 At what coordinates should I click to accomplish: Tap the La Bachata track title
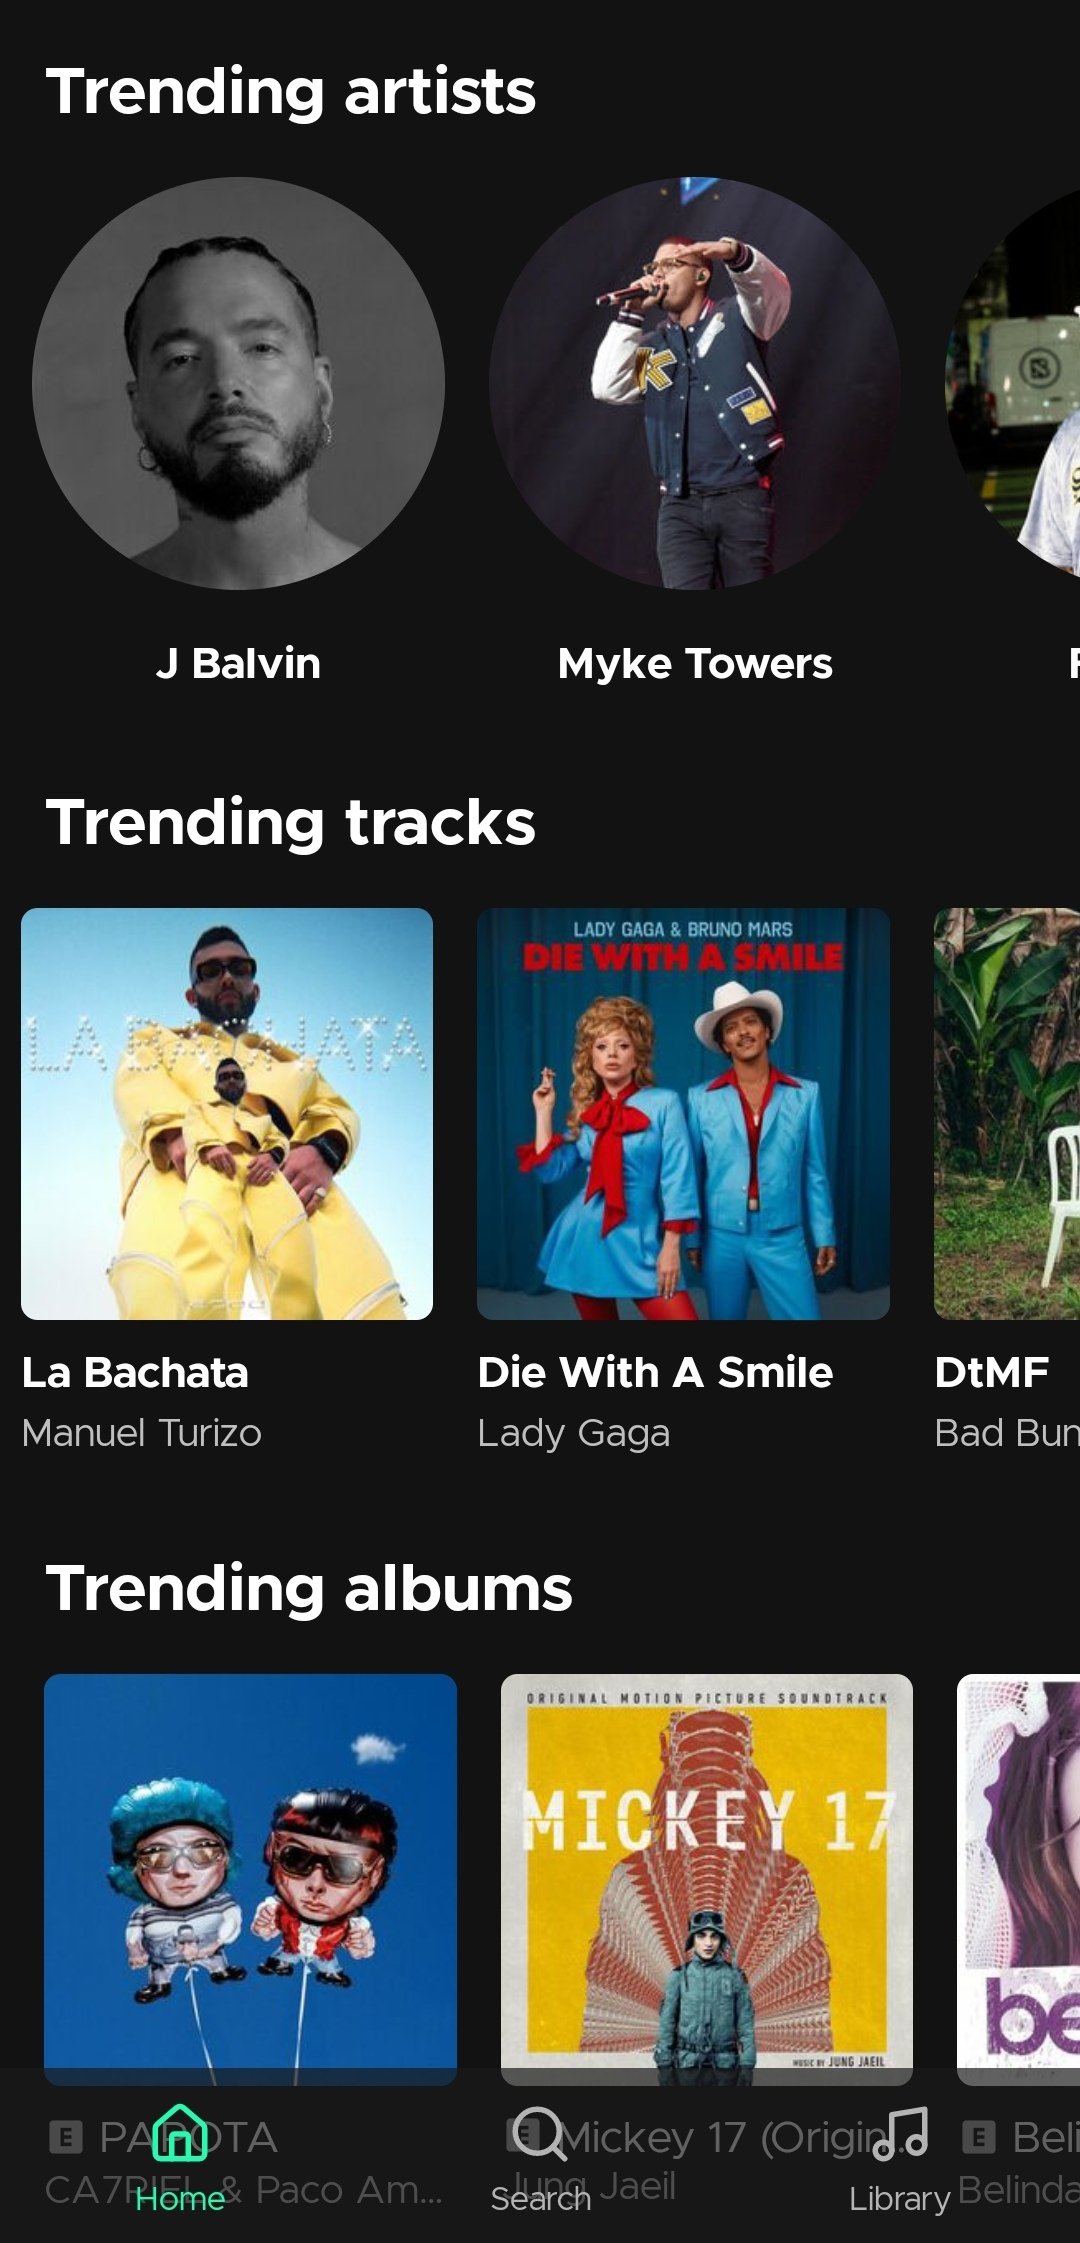pos(135,1373)
